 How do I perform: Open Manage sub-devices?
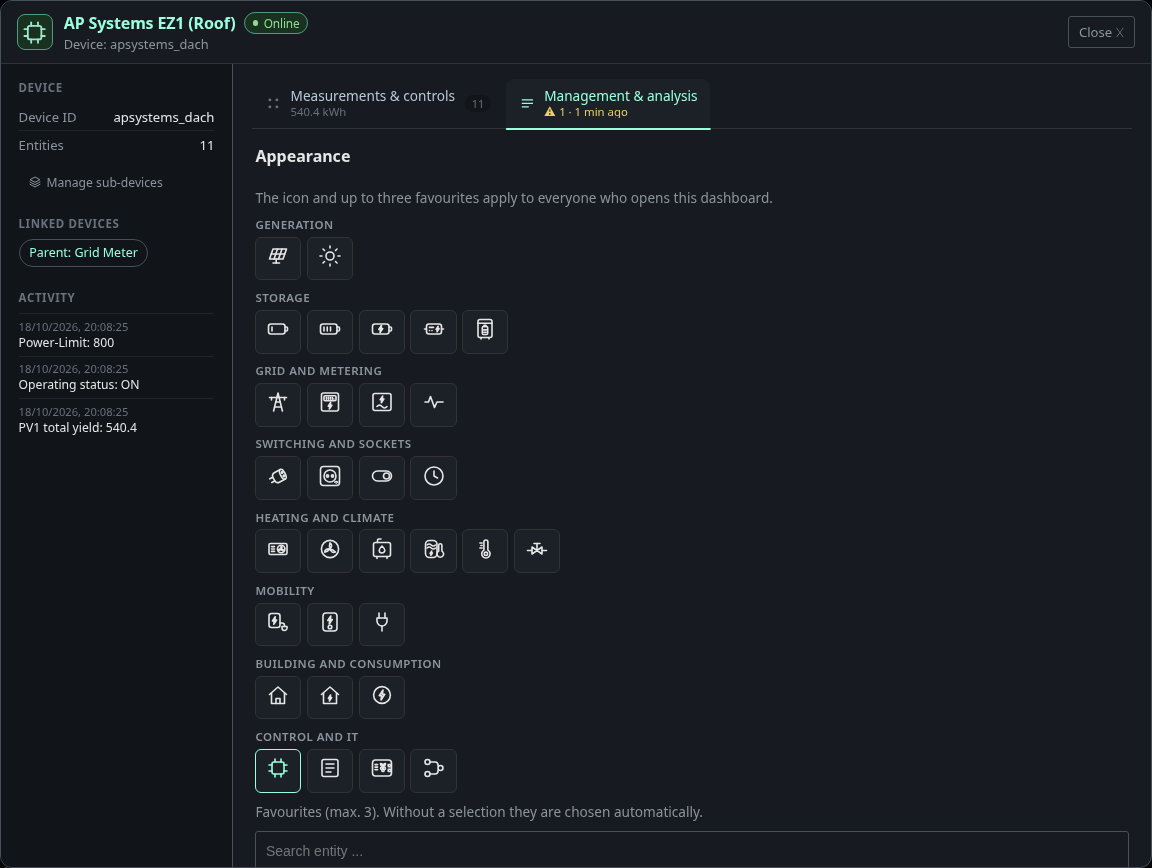click(x=96, y=182)
